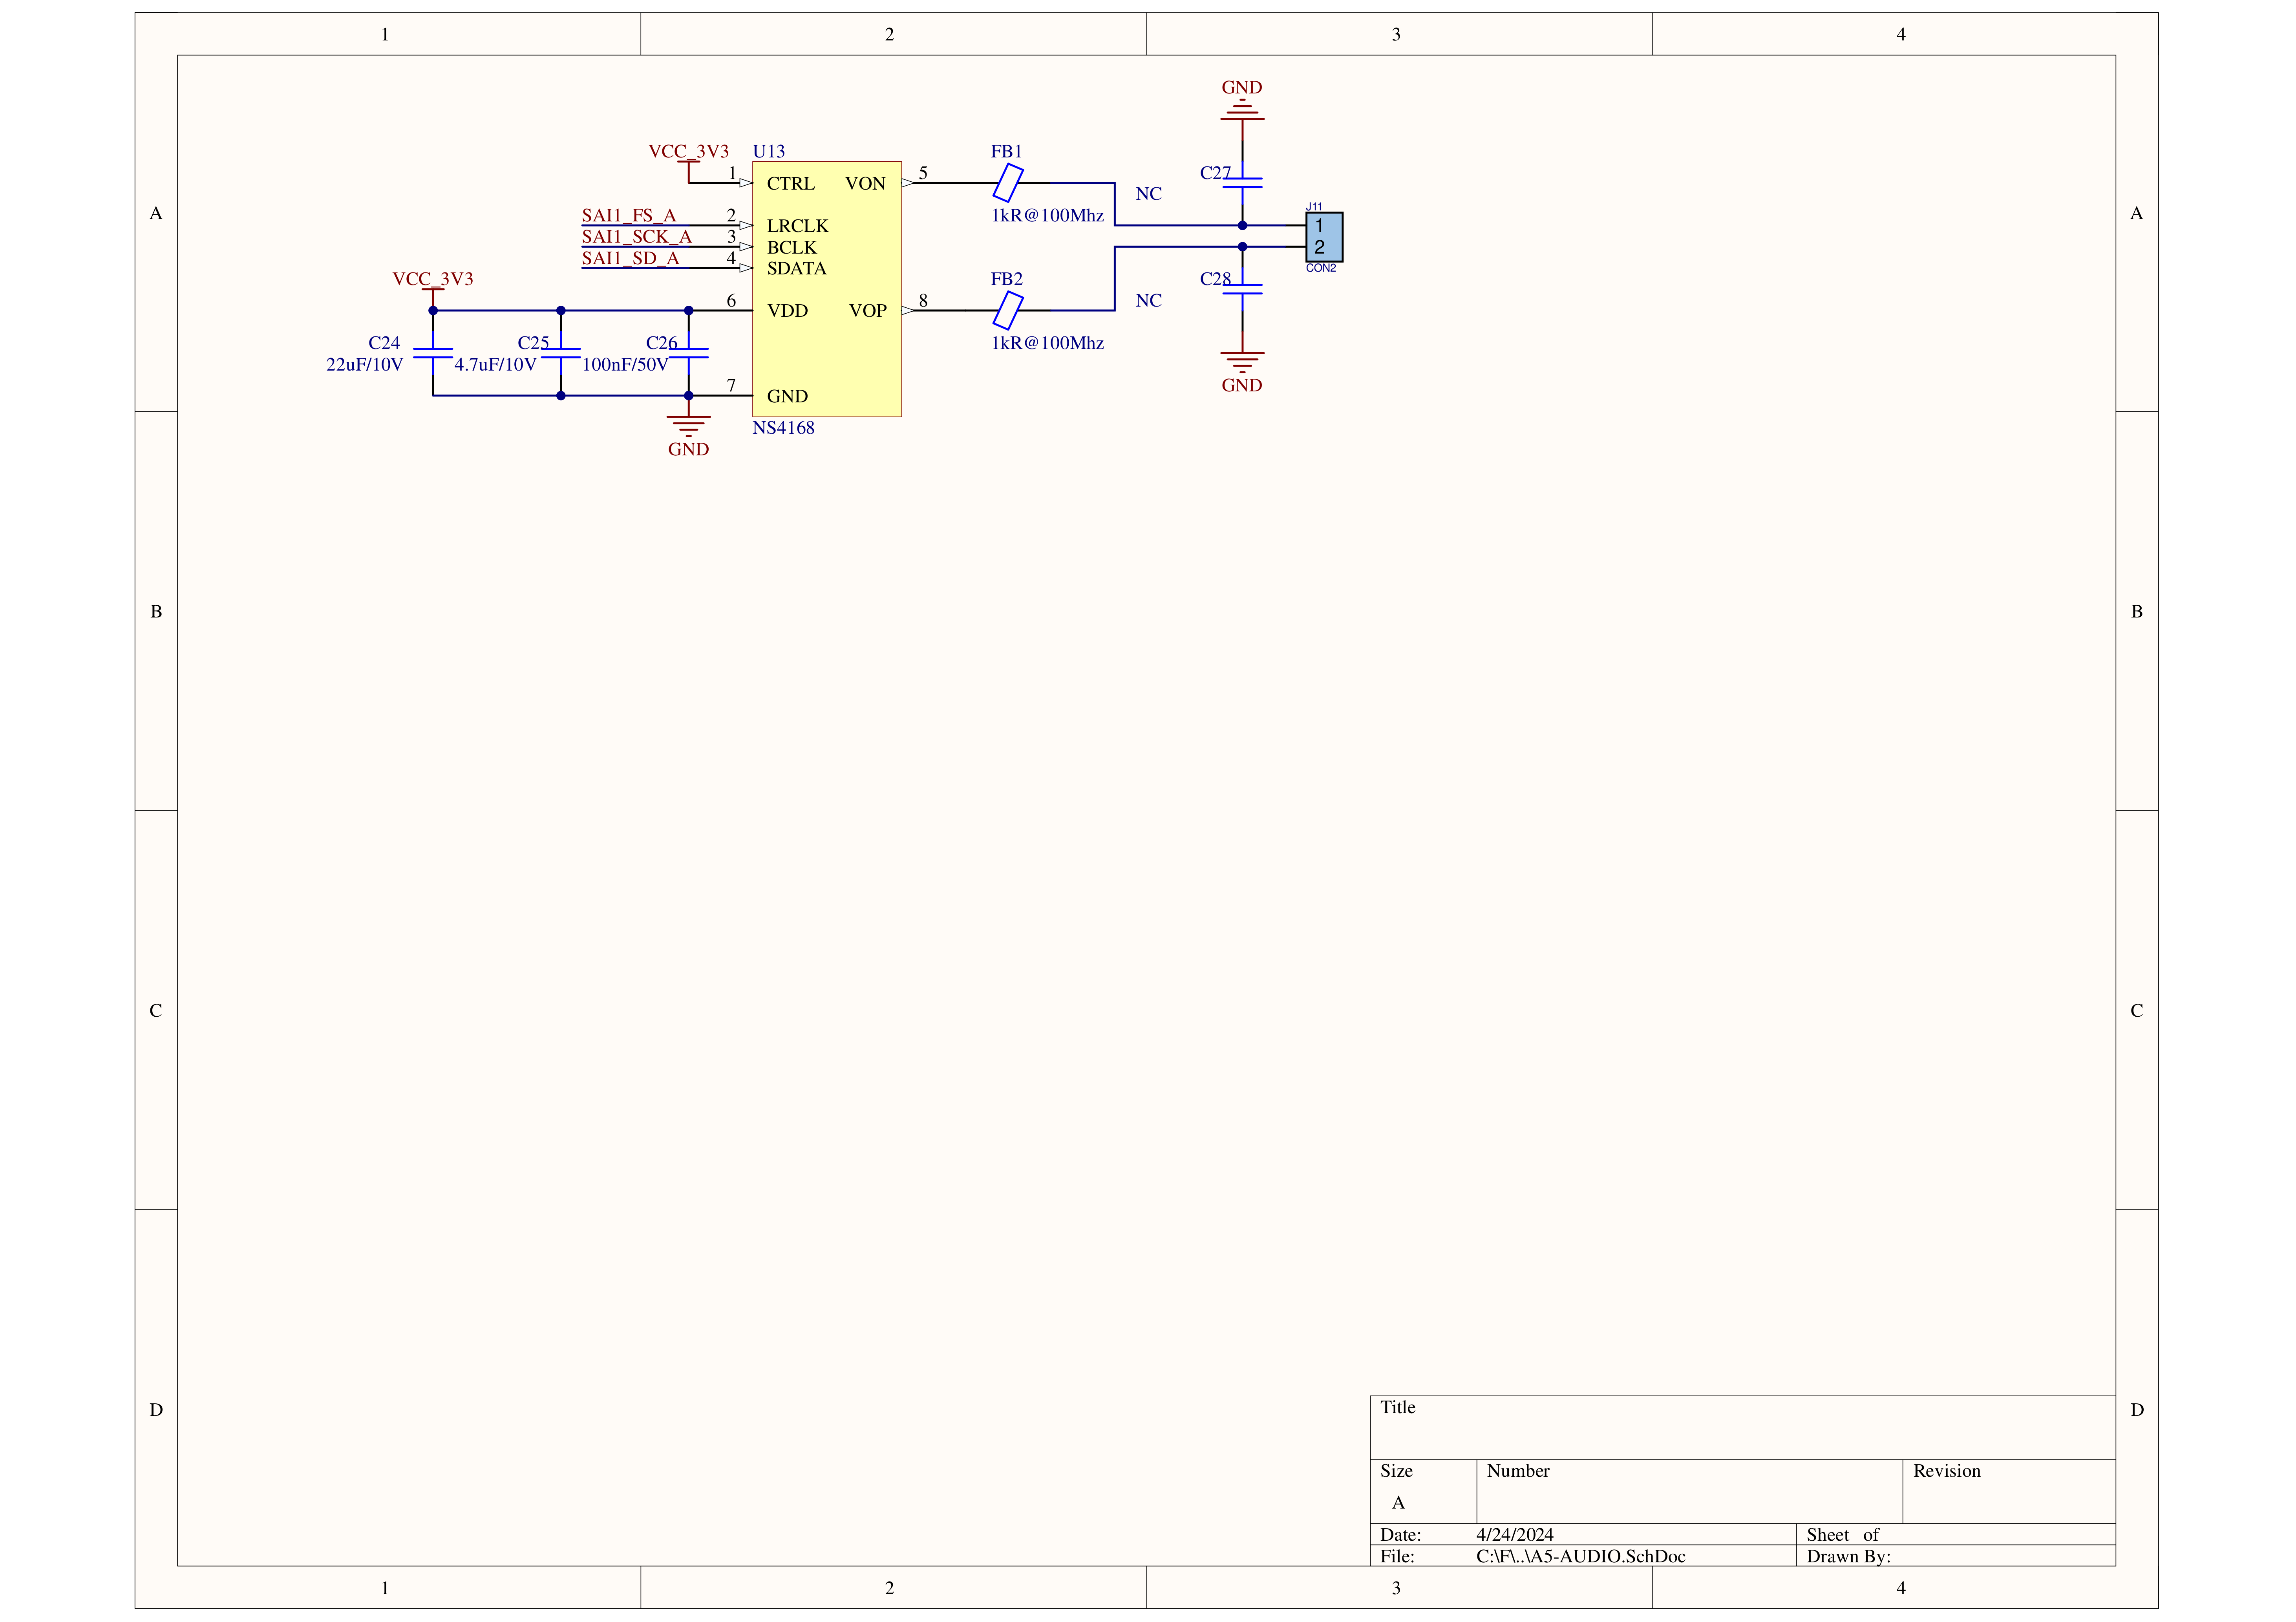Click the date 4/24/2024 in title block

[1515, 1535]
